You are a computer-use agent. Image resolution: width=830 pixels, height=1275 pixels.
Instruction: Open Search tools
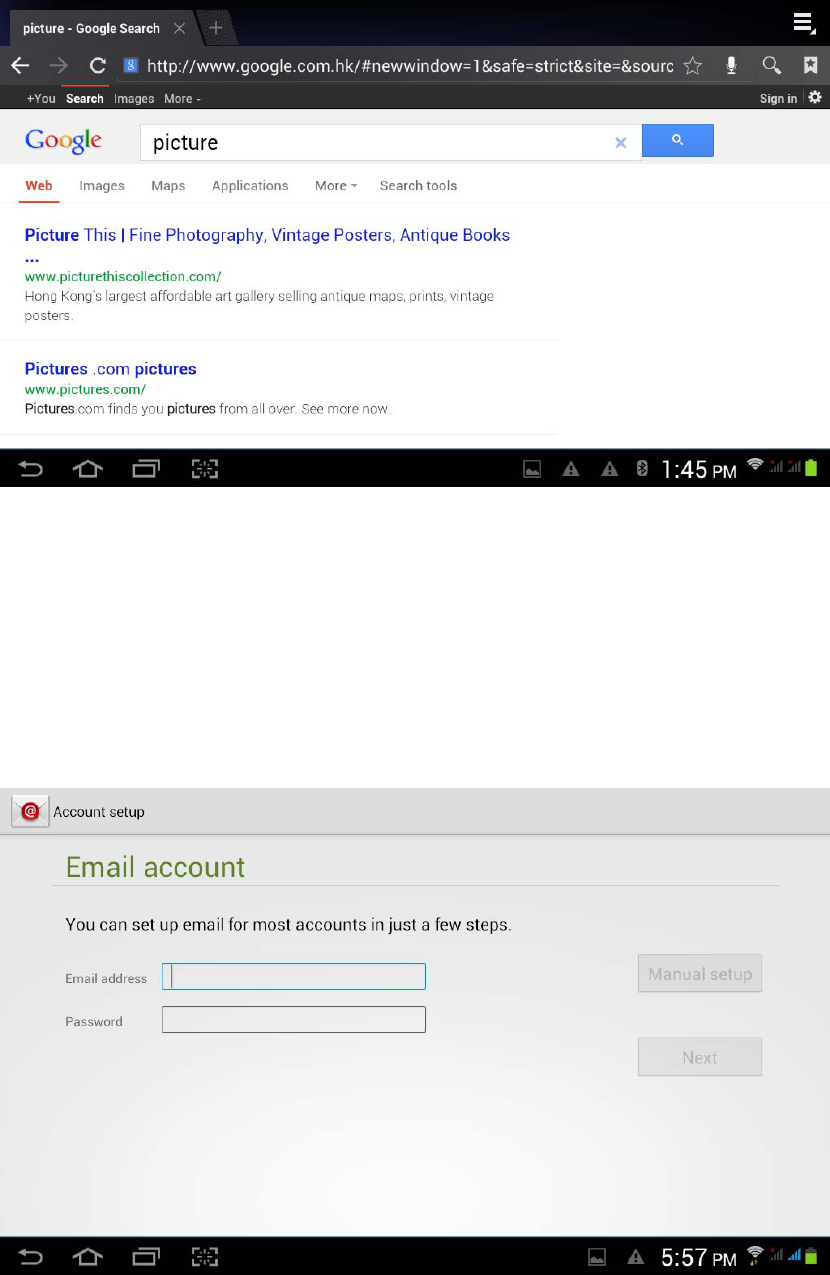tap(418, 185)
